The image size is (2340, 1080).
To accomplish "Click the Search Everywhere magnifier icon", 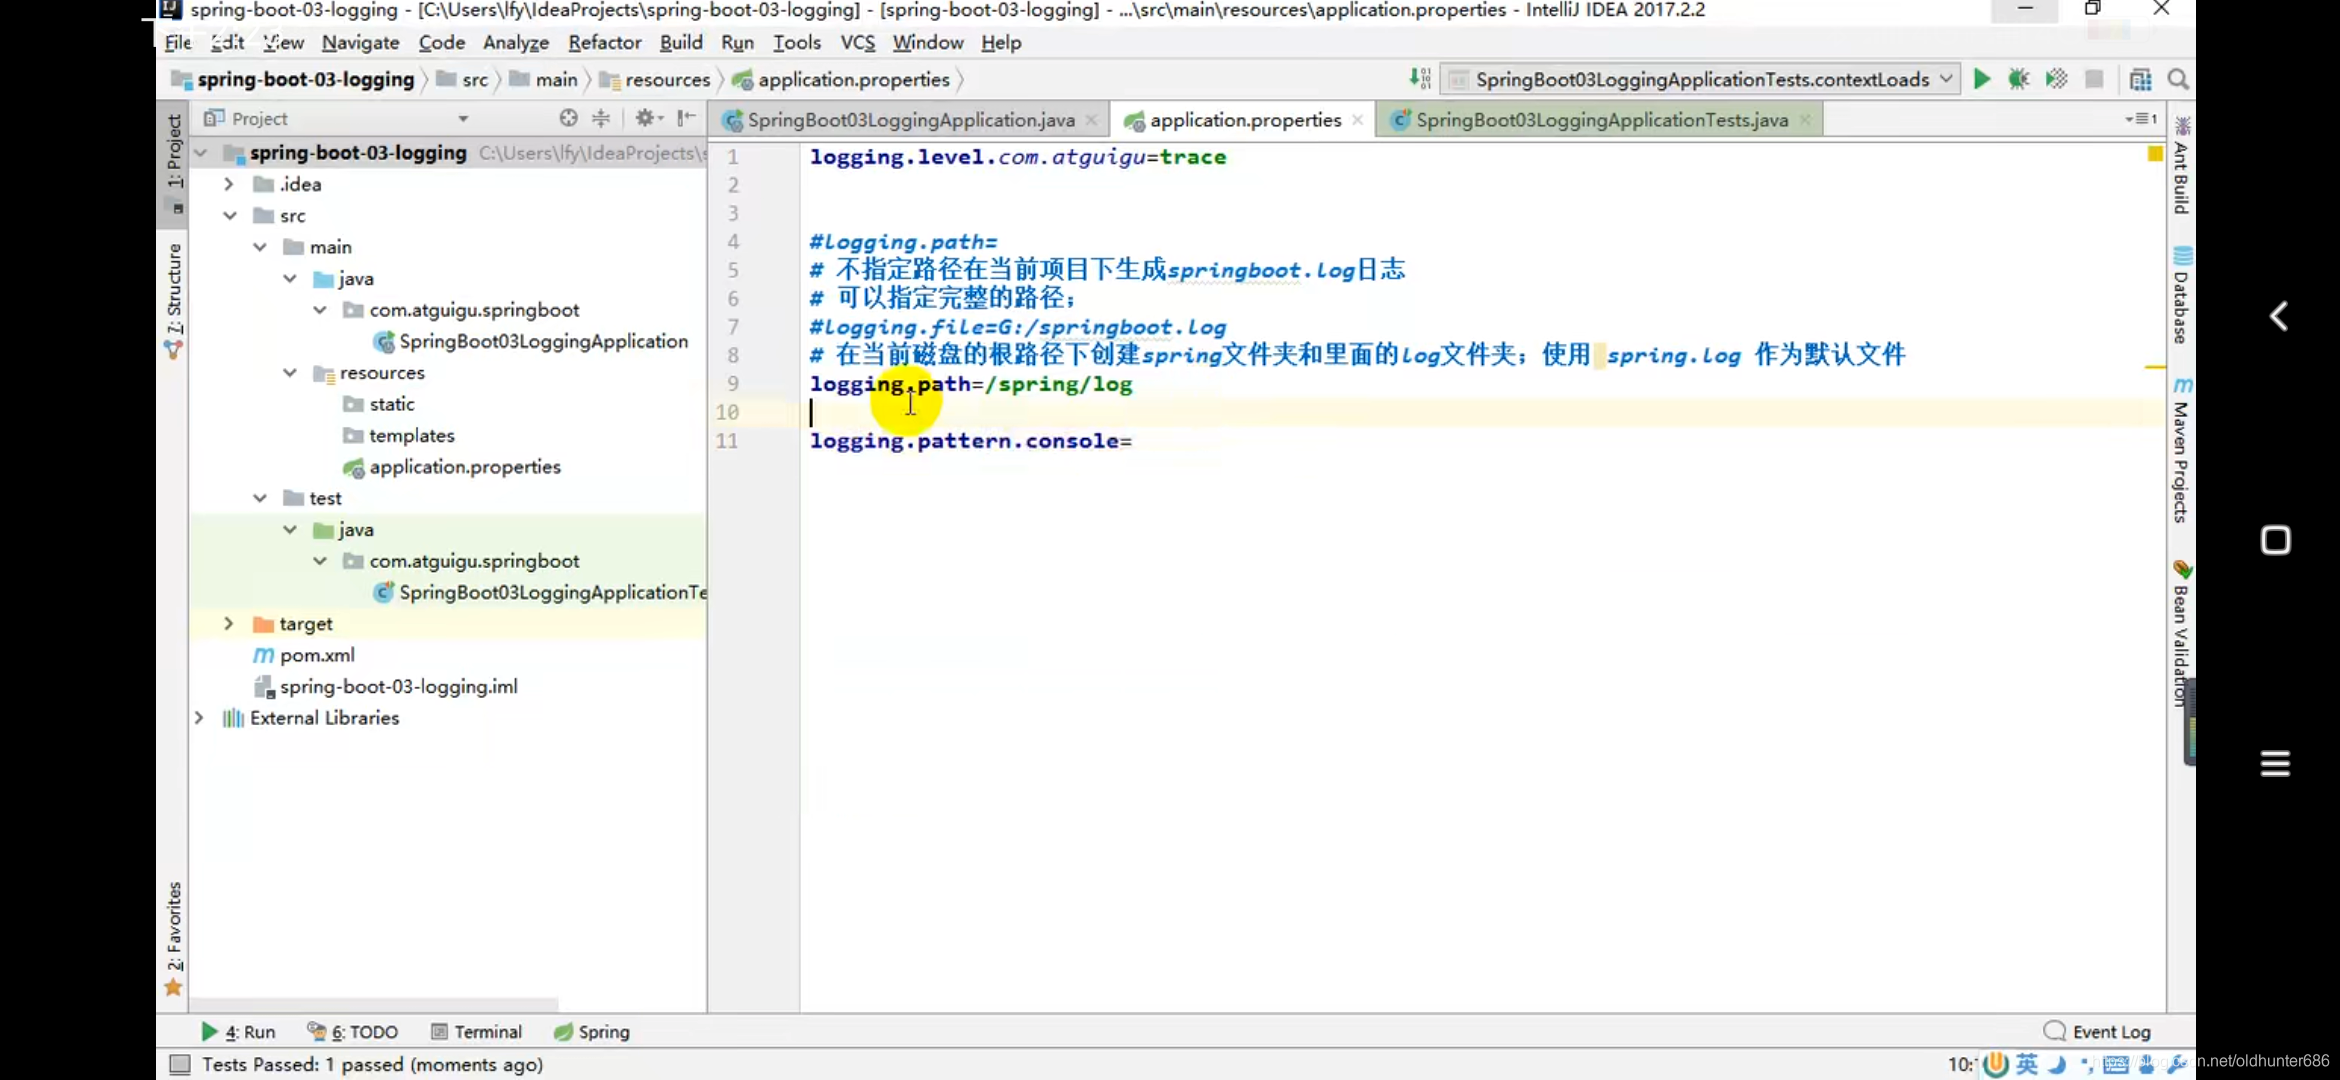I will click(x=2178, y=79).
